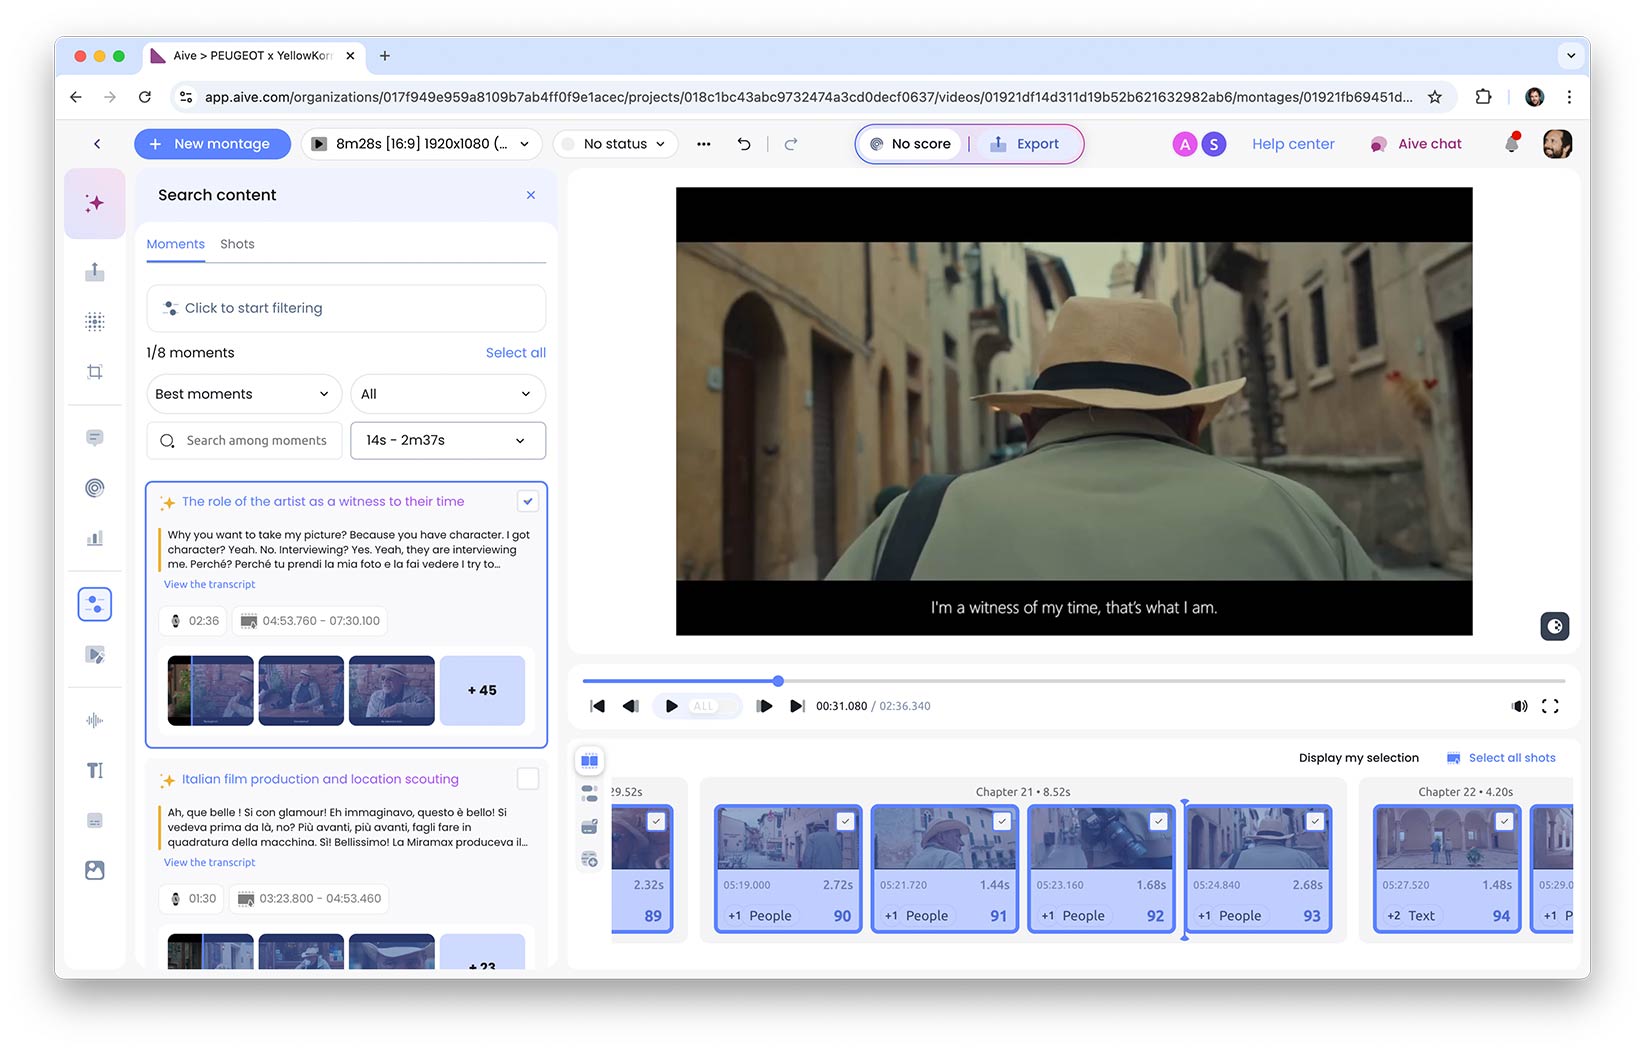The height and width of the screenshot is (1050, 1645).
Task: Open the dotted grid pattern tool
Action: pyautogui.click(x=95, y=322)
